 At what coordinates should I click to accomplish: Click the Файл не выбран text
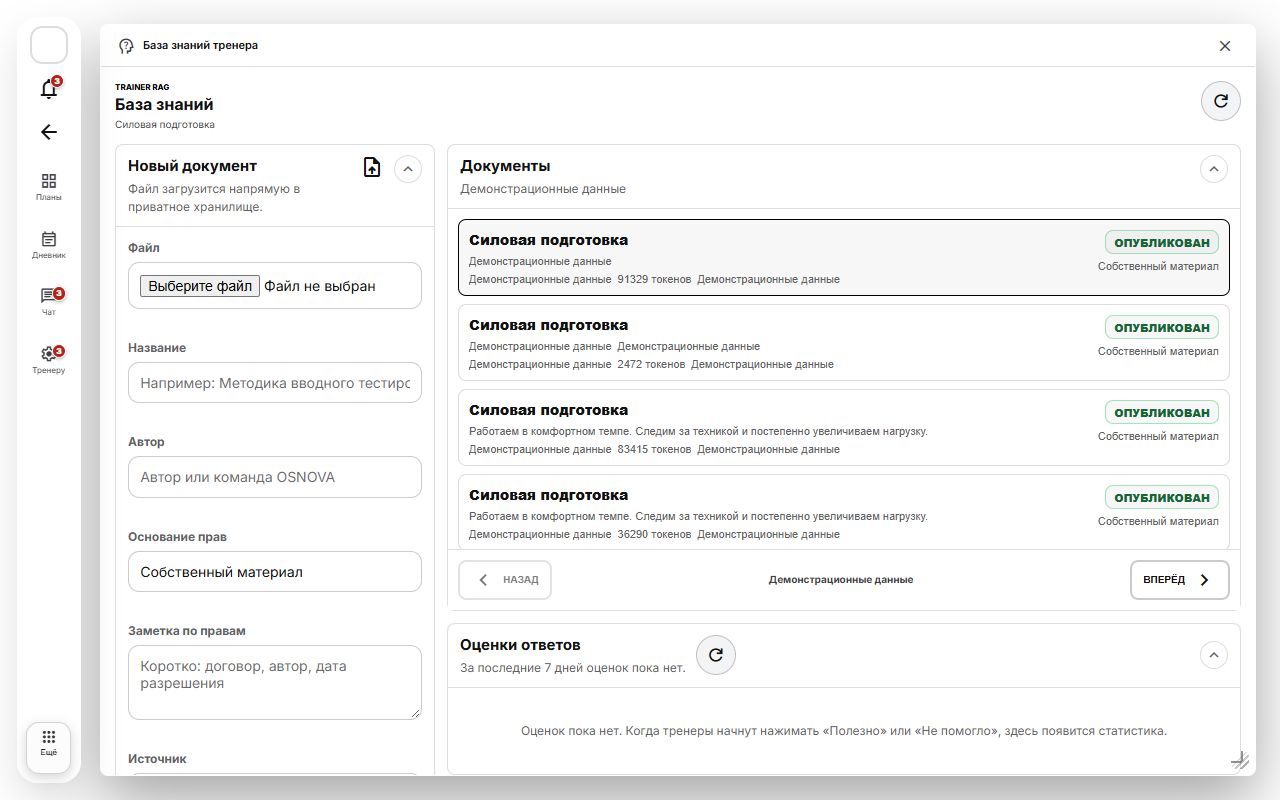[320, 286]
